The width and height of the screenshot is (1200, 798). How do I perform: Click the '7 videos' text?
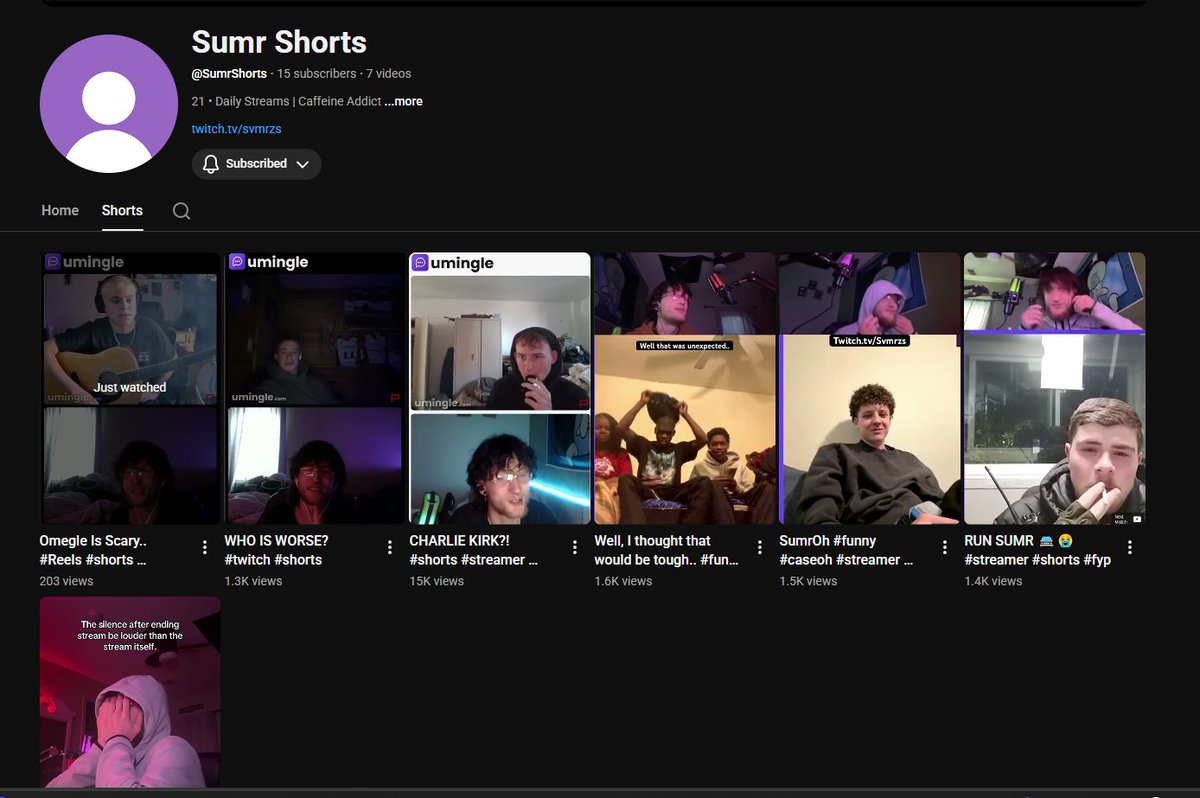click(x=389, y=74)
